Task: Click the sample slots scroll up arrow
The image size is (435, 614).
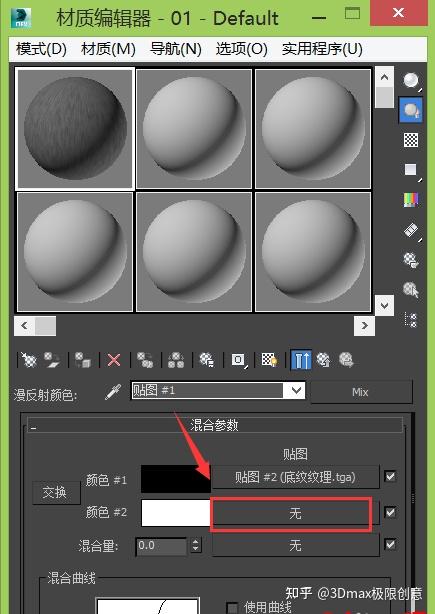Action: tap(384, 77)
